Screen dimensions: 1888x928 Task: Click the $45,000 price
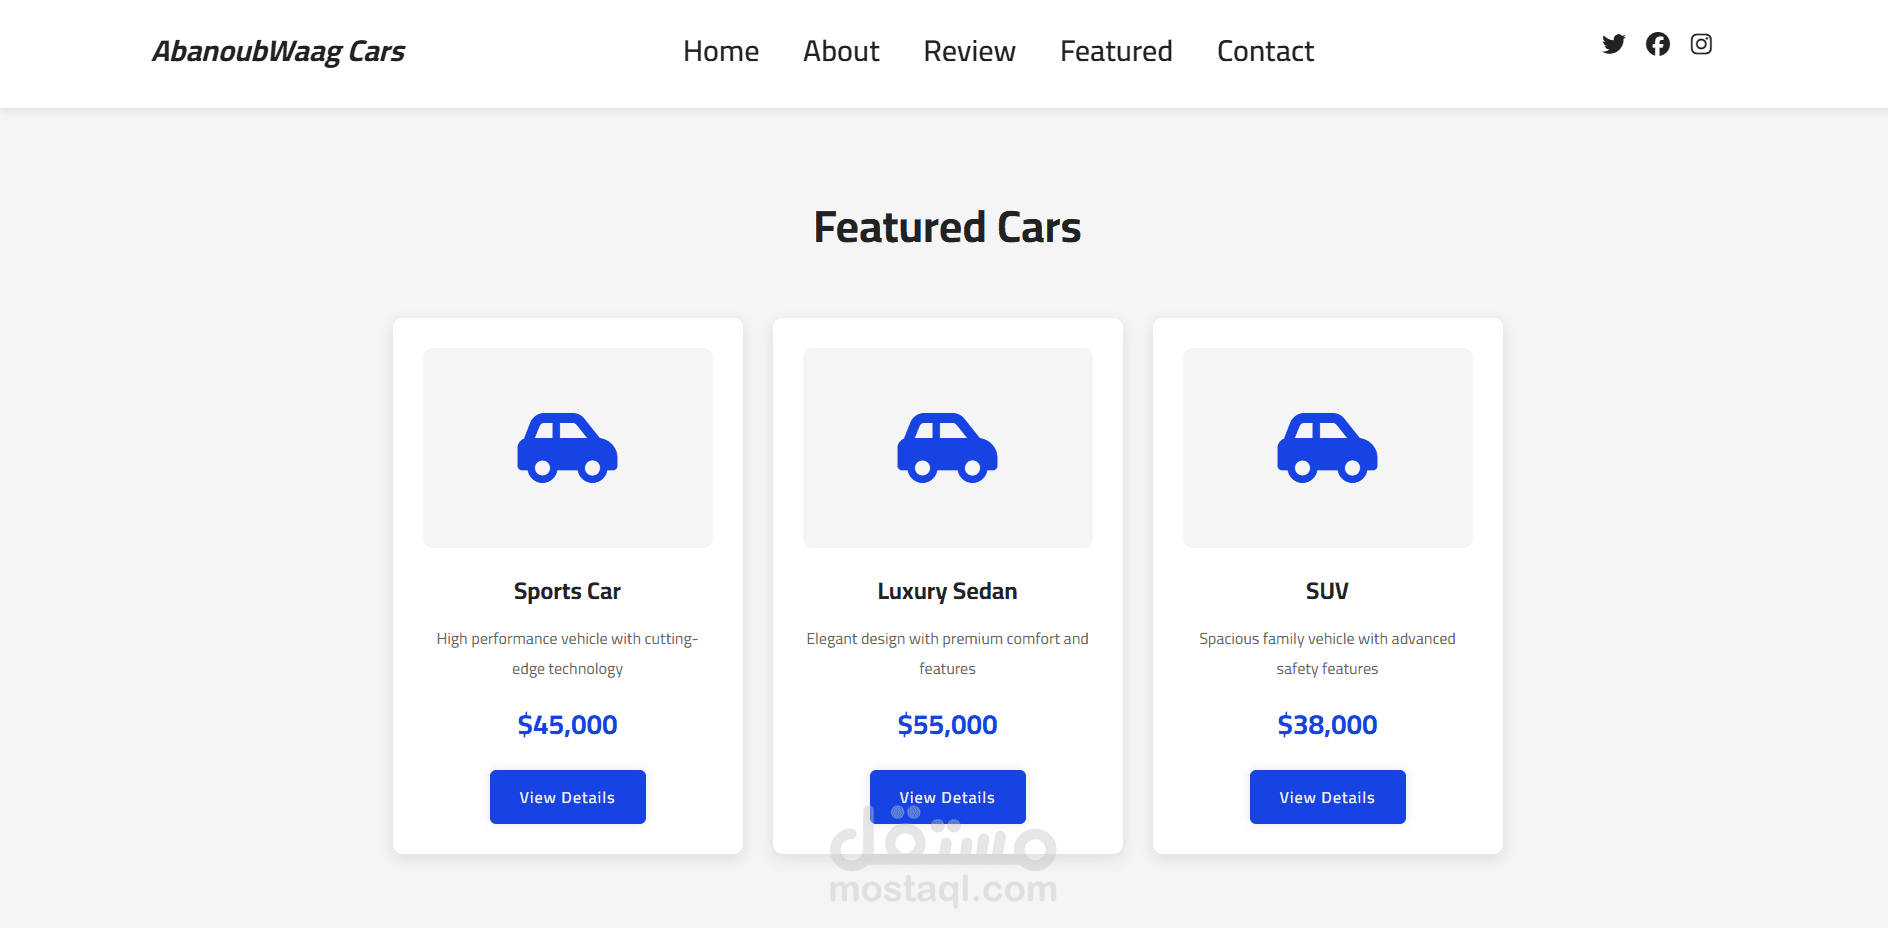[x=567, y=725]
